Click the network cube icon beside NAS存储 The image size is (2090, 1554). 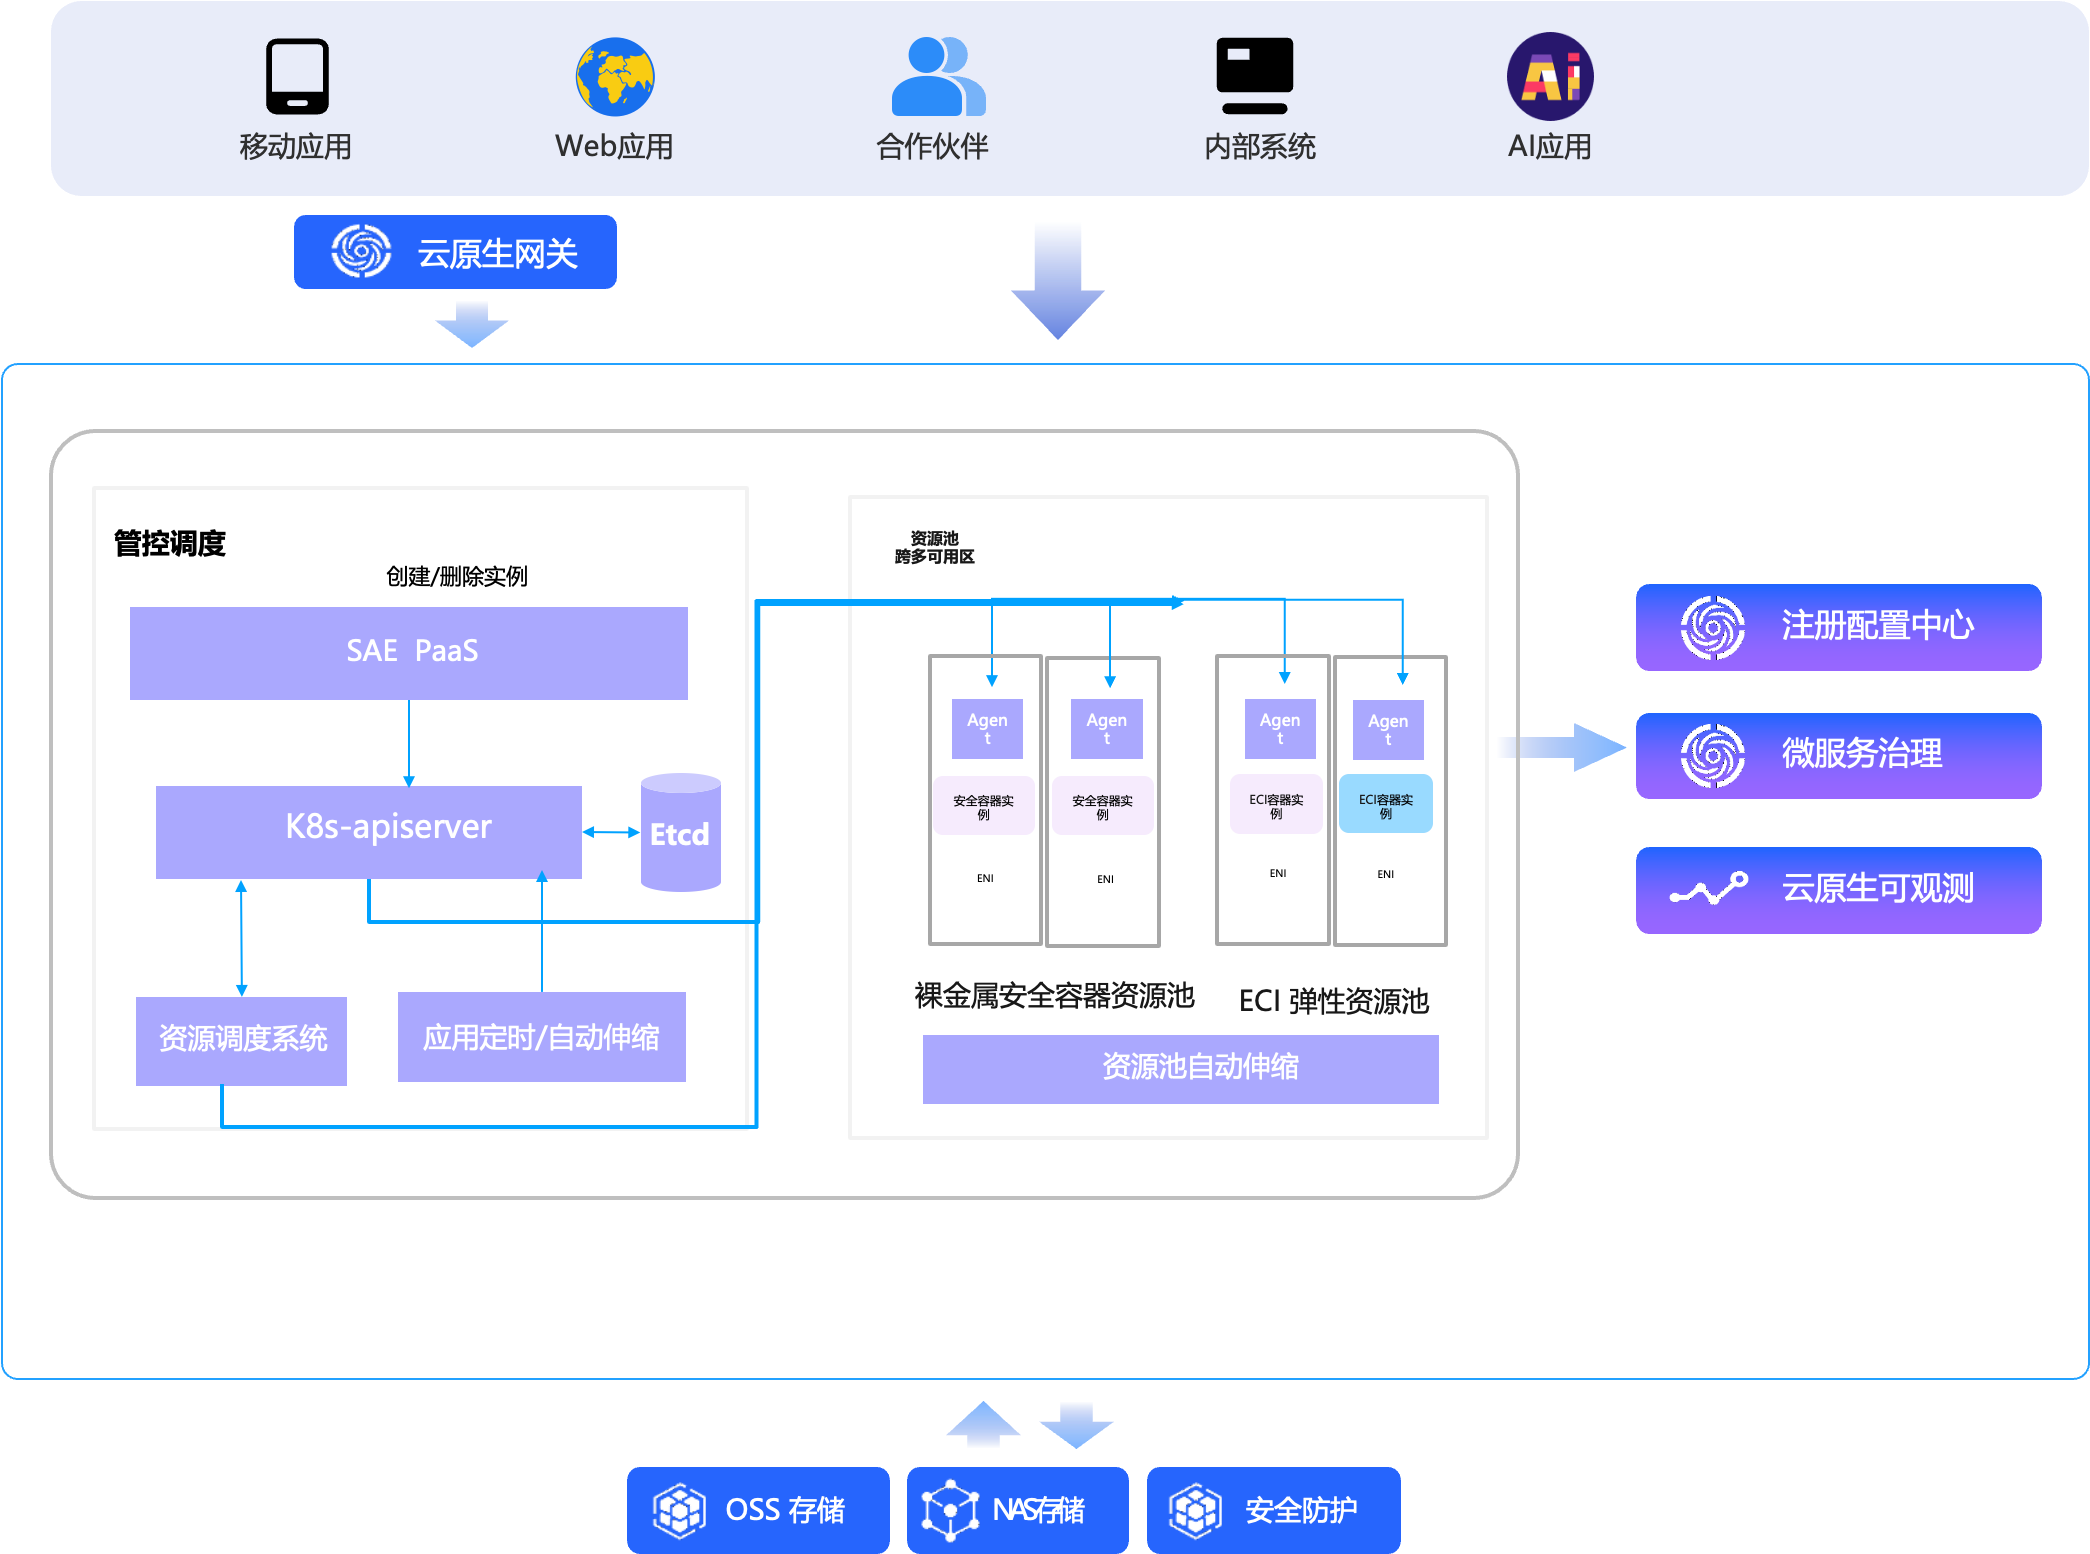pos(949,1510)
